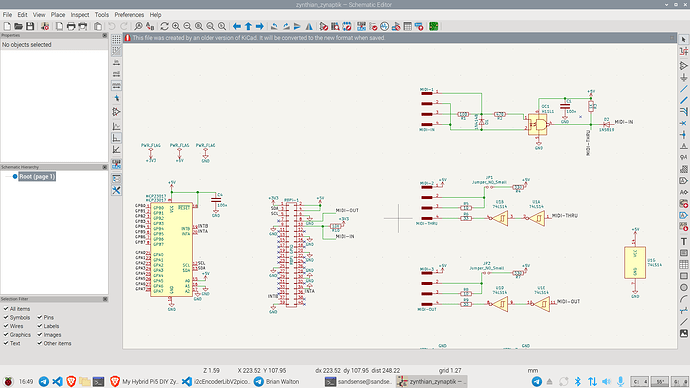
Task: Close the Selection Filter panel
Action: coord(105,299)
